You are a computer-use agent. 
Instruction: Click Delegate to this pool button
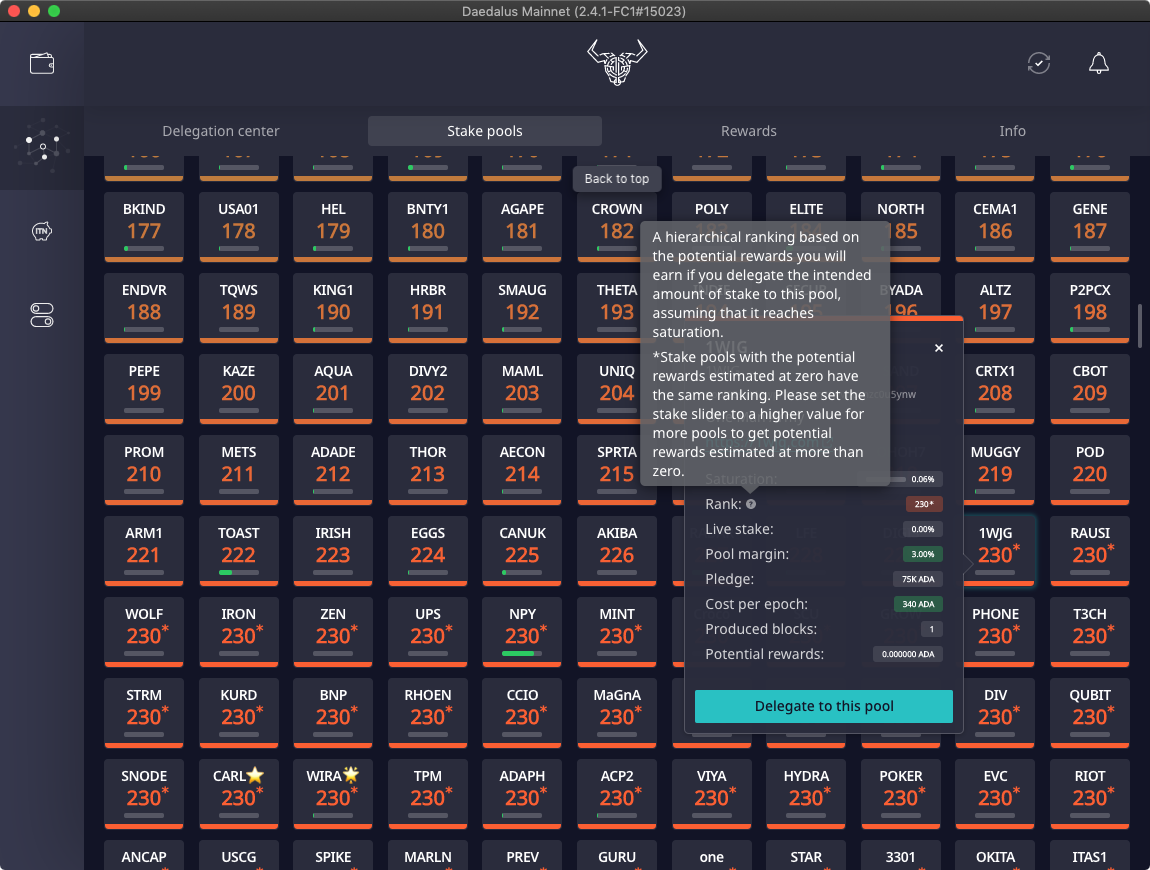coord(823,706)
